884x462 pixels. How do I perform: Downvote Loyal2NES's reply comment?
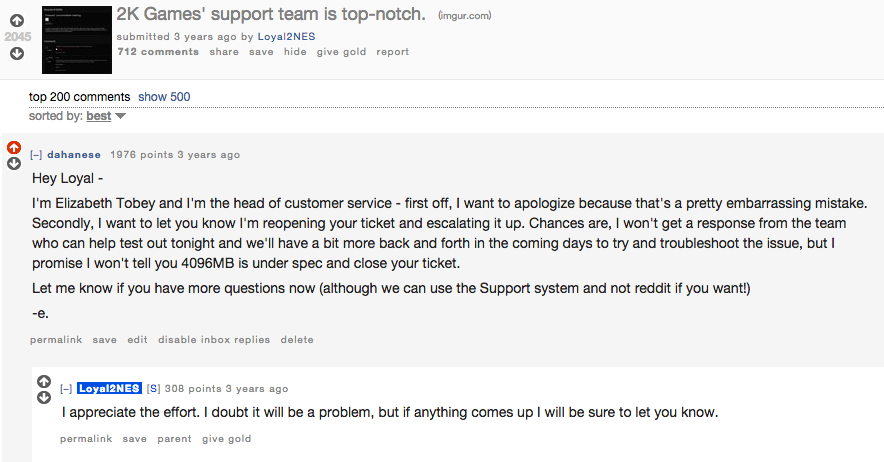[44, 398]
